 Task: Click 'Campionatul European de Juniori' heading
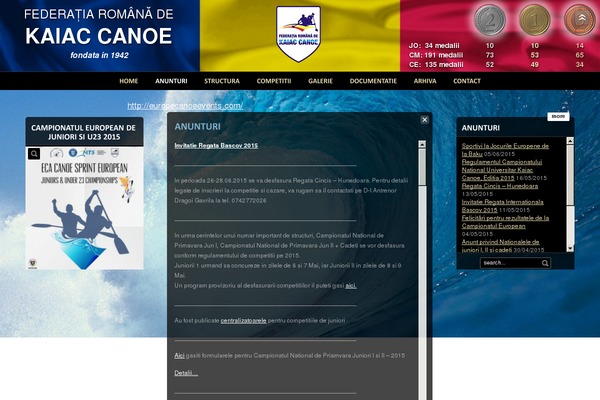coord(83,132)
